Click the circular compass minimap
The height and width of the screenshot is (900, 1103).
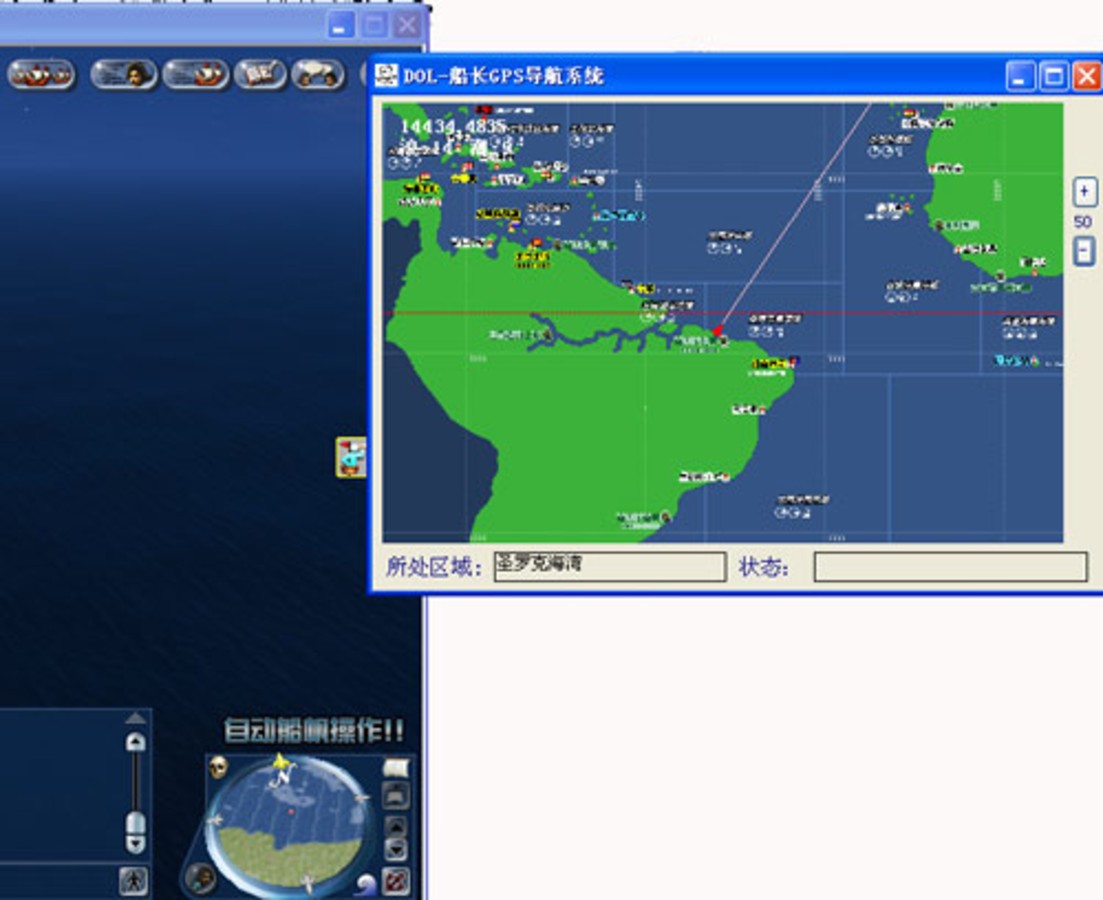coord(288,825)
